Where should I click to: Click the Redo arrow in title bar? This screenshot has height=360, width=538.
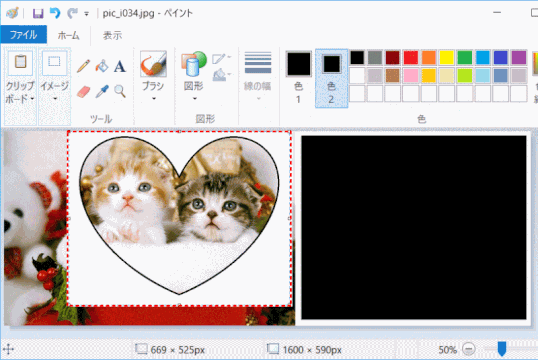point(72,13)
